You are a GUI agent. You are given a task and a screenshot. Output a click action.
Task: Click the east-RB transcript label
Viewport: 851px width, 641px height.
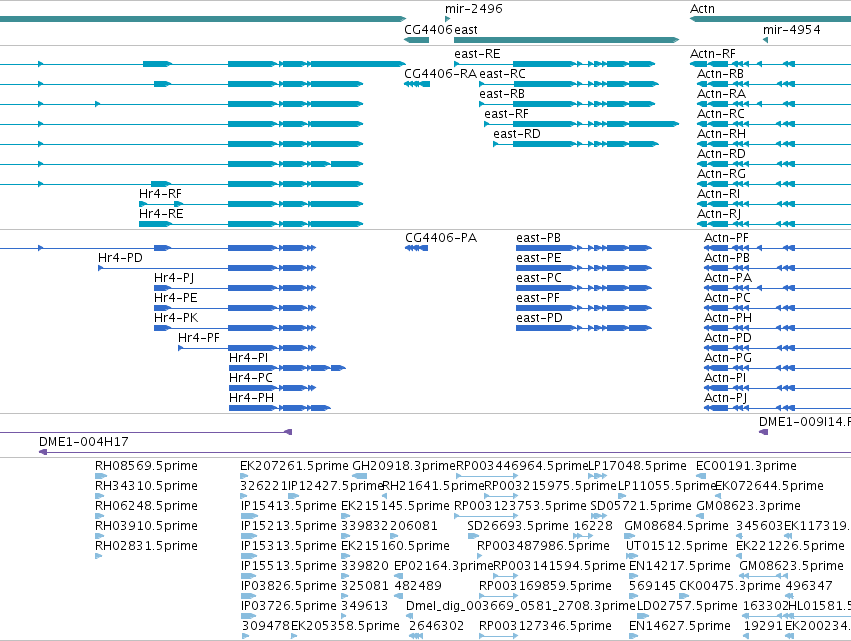(x=502, y=94)
